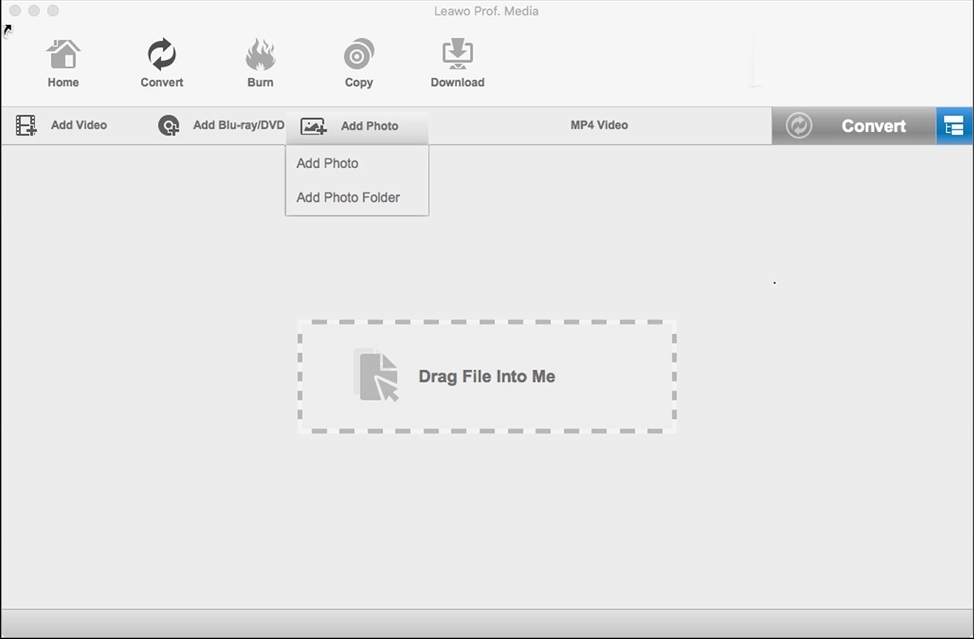
Task: Click the circular arrows icon on Convert button
Action: (798, 126)
